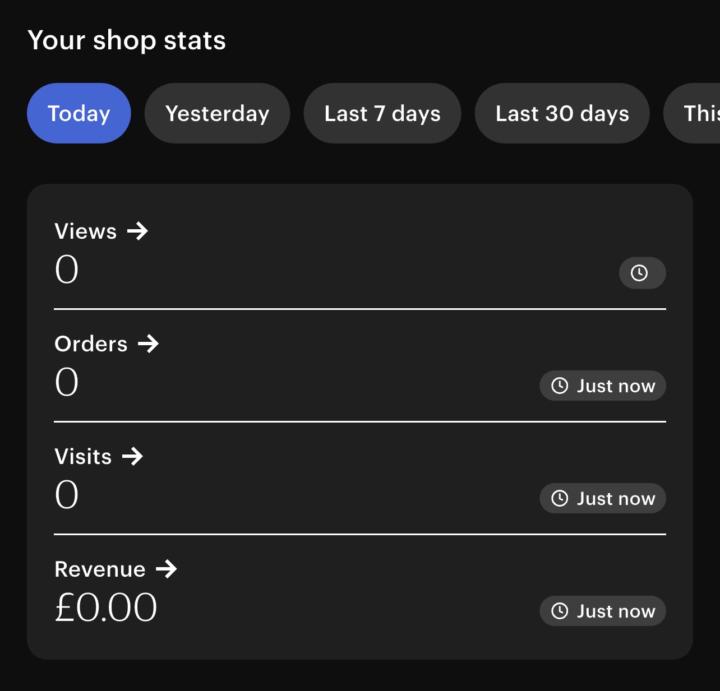This screenshot has height=691, width=720.
Task: Click the Views count of 0
Action: 66,270
